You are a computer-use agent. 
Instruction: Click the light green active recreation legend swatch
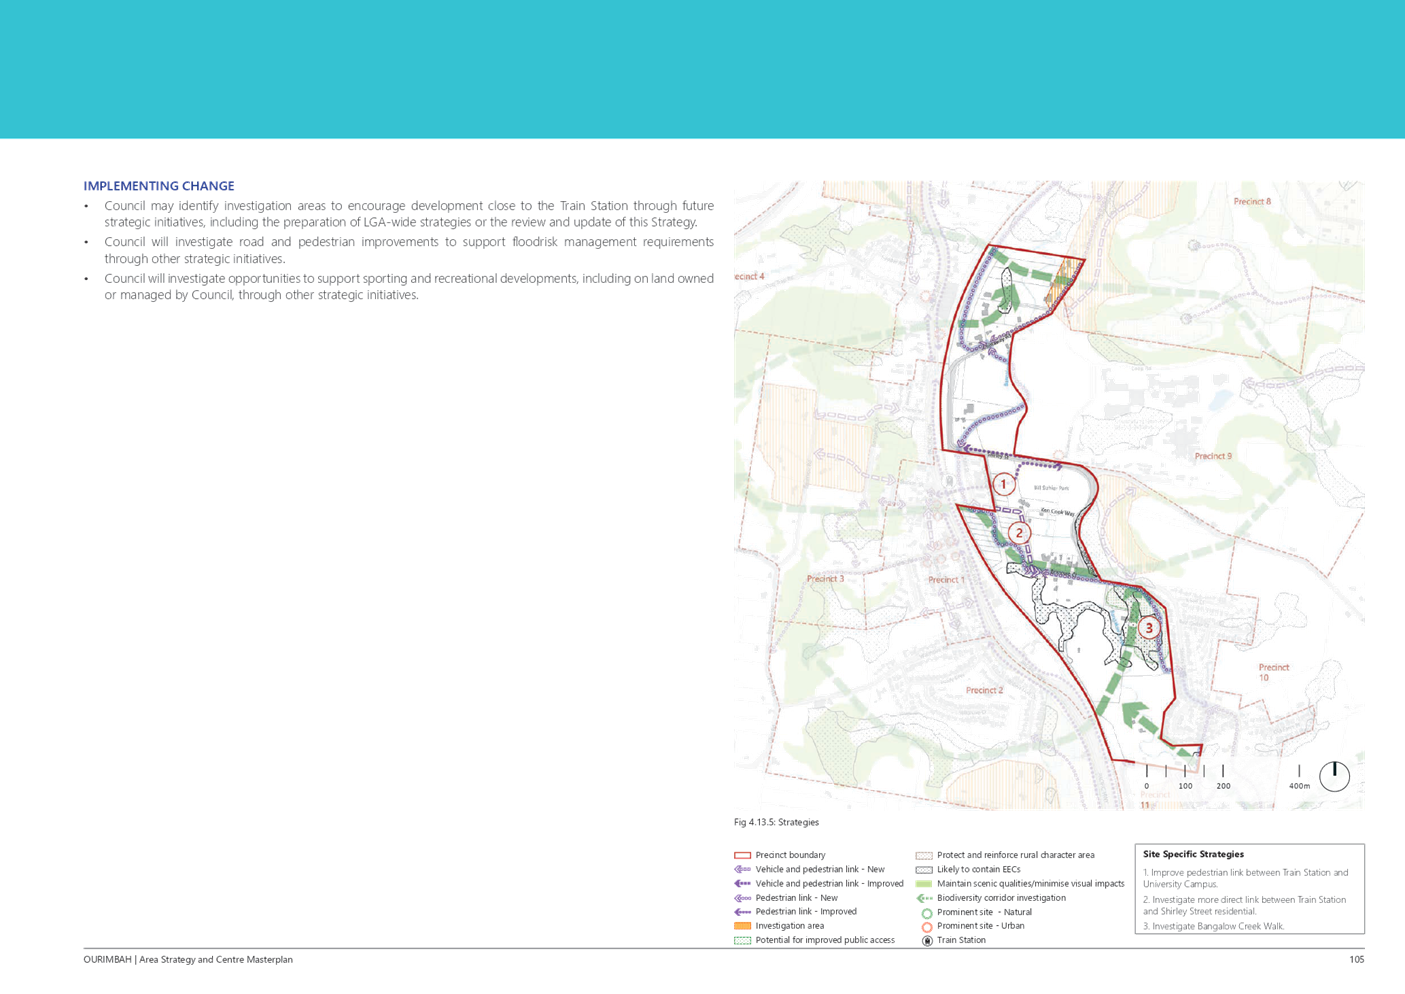924,884
